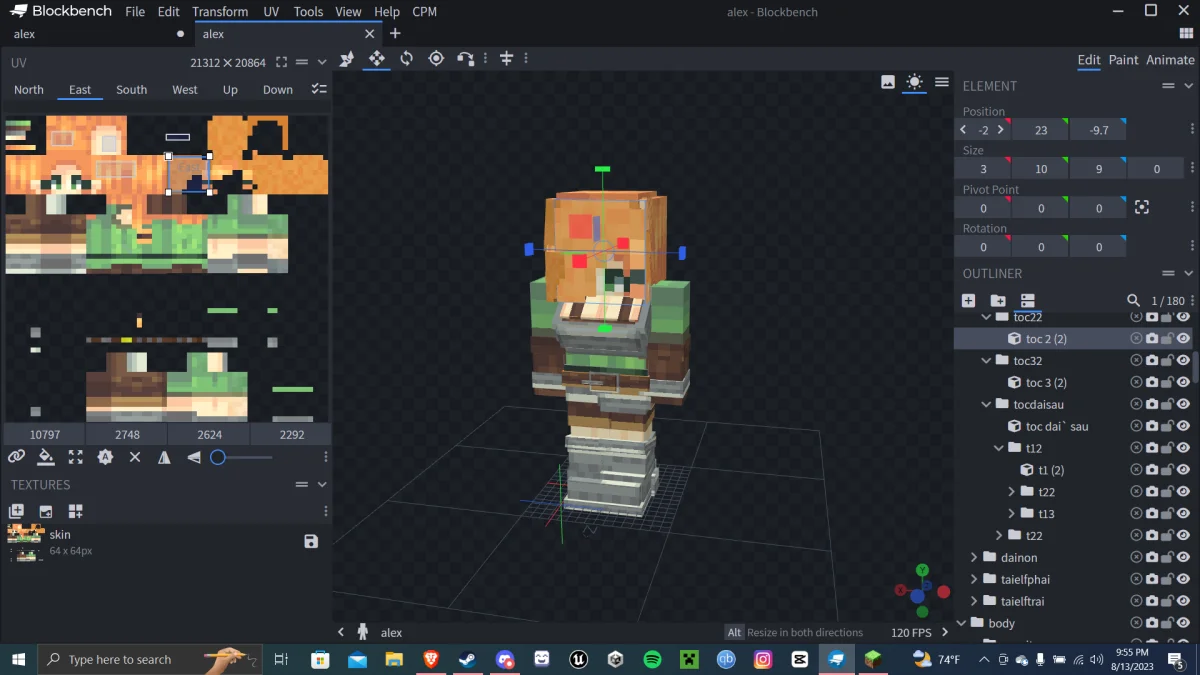Hide the toc 2 (2) cube

pyautogui.click(x=1183, y=338)
